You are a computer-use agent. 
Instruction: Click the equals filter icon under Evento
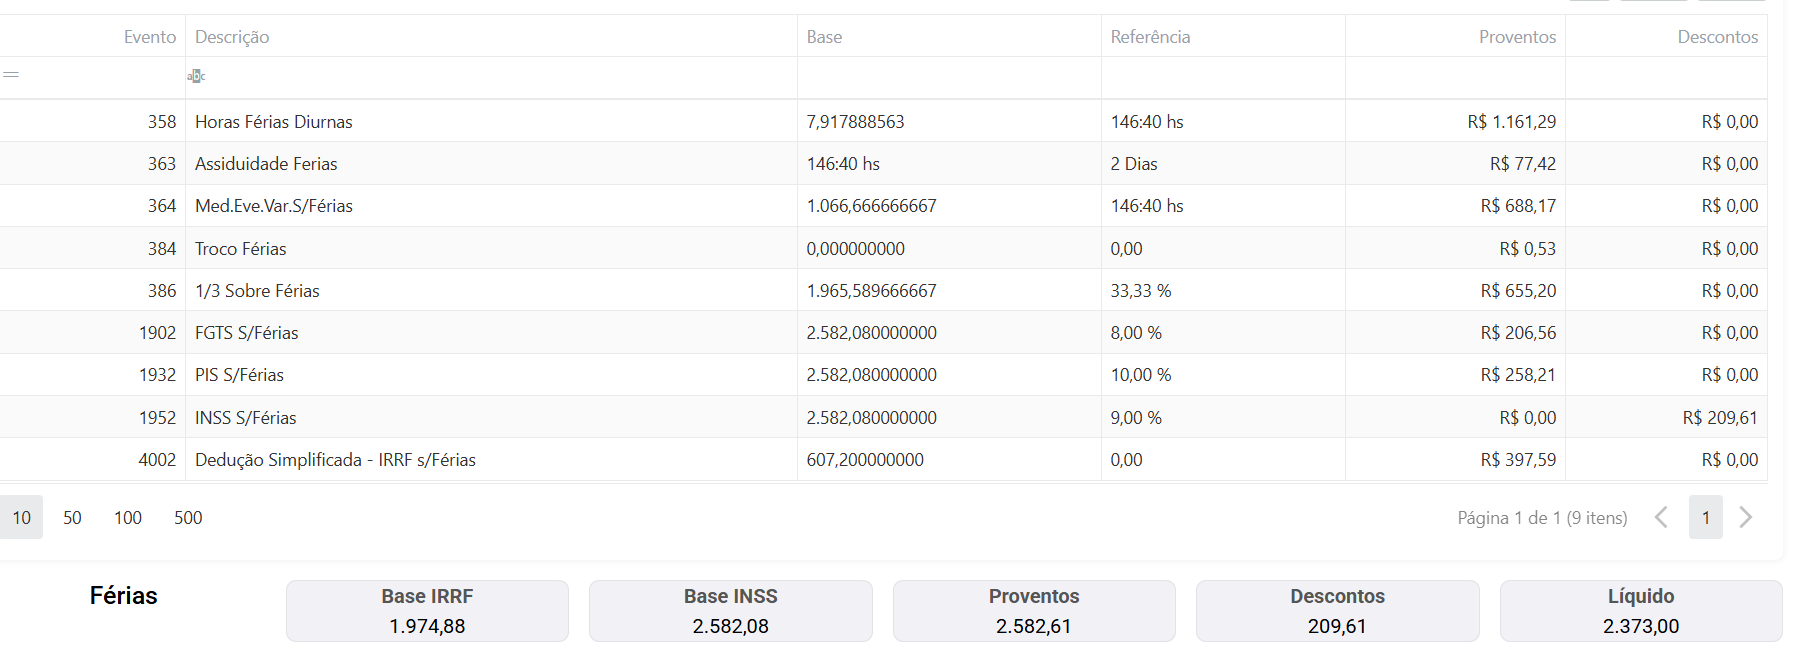pyautogui.click(x=11, y=75)
